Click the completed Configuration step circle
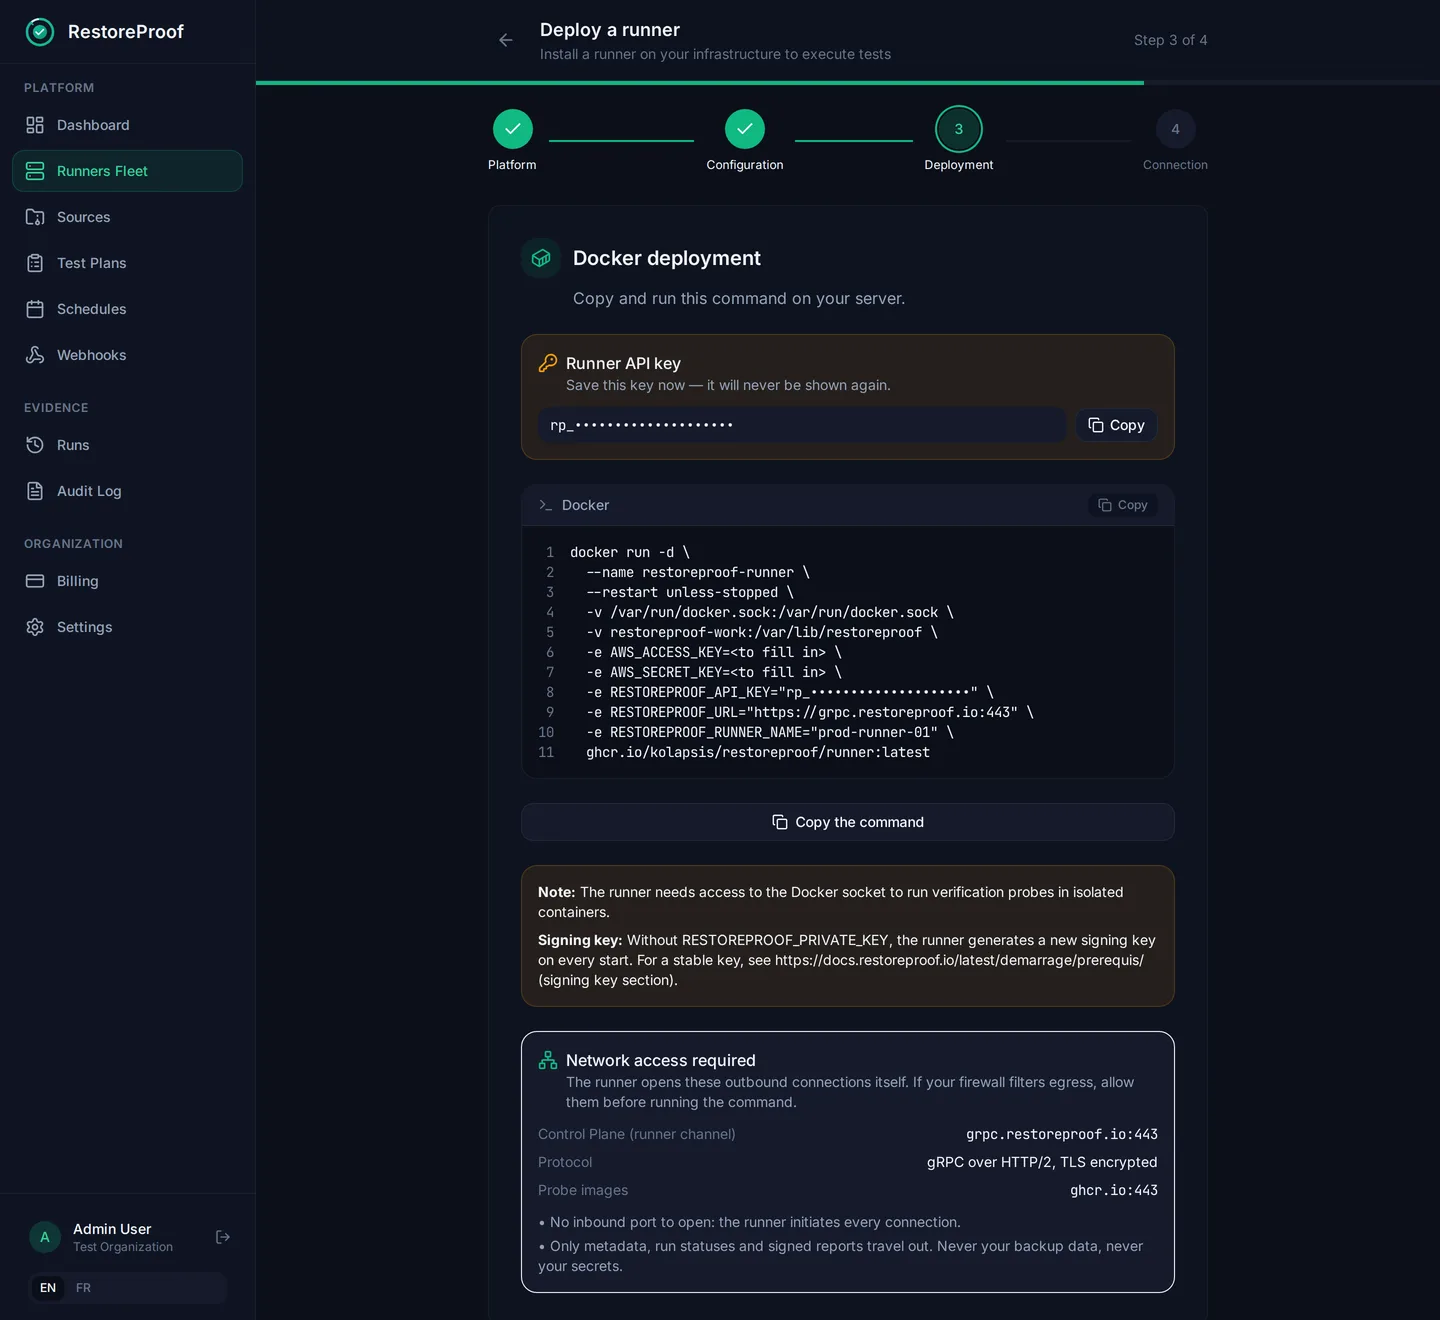The width and height of the screenshot is (1440, 1320). (745, 129)
